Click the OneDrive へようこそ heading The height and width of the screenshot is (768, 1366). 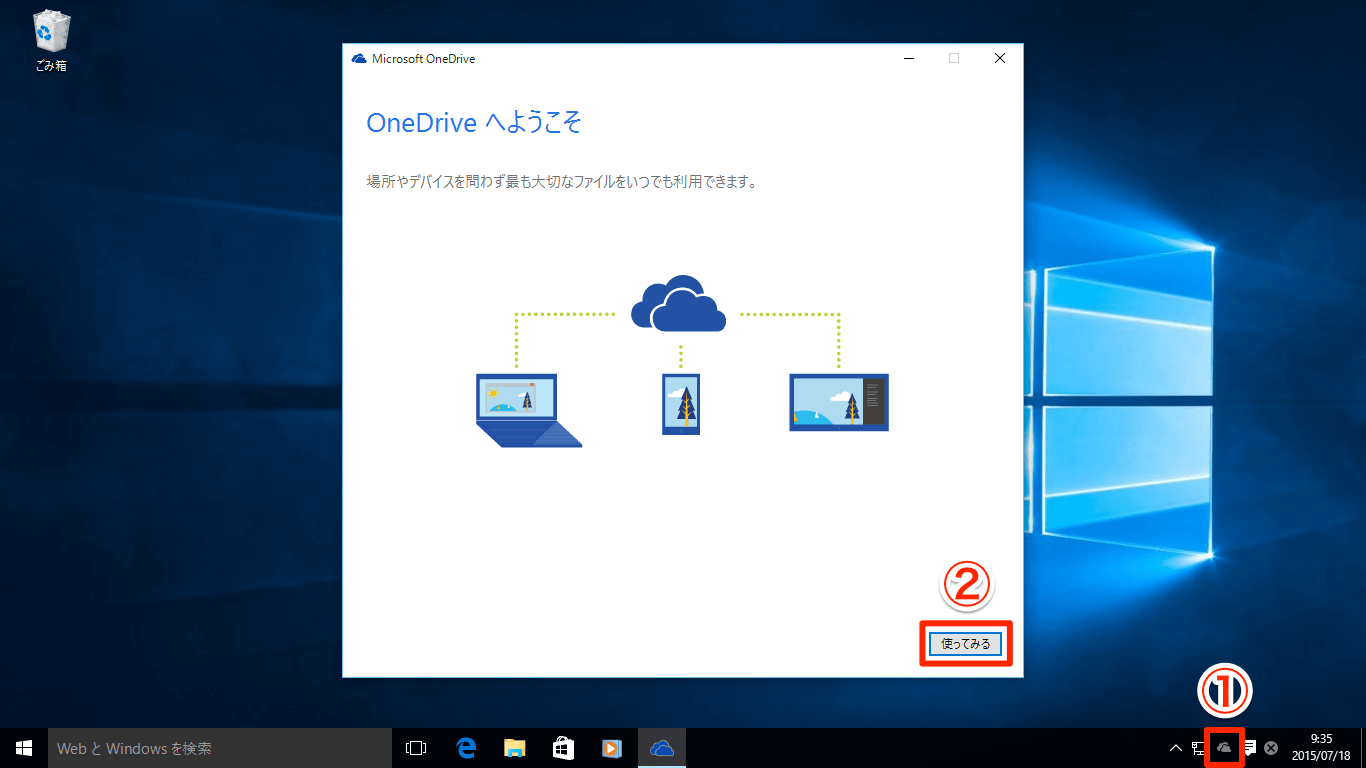click(475, 123)
